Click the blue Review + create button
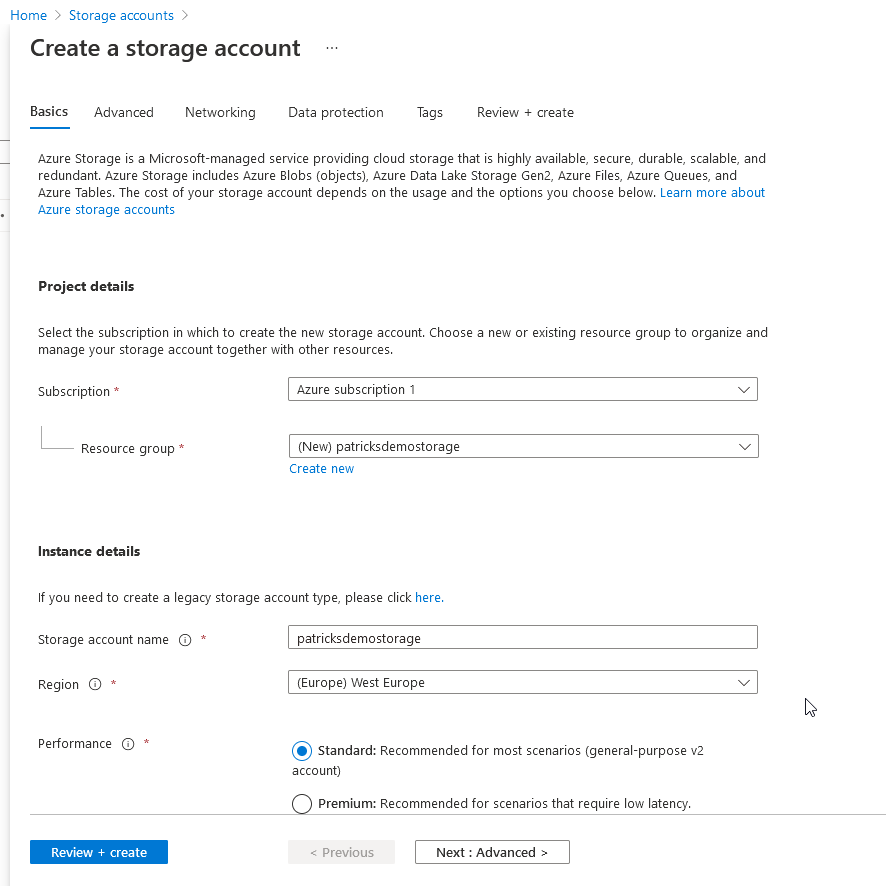The width and height of the screenshot is (886, 886). (x=99, y=852)
